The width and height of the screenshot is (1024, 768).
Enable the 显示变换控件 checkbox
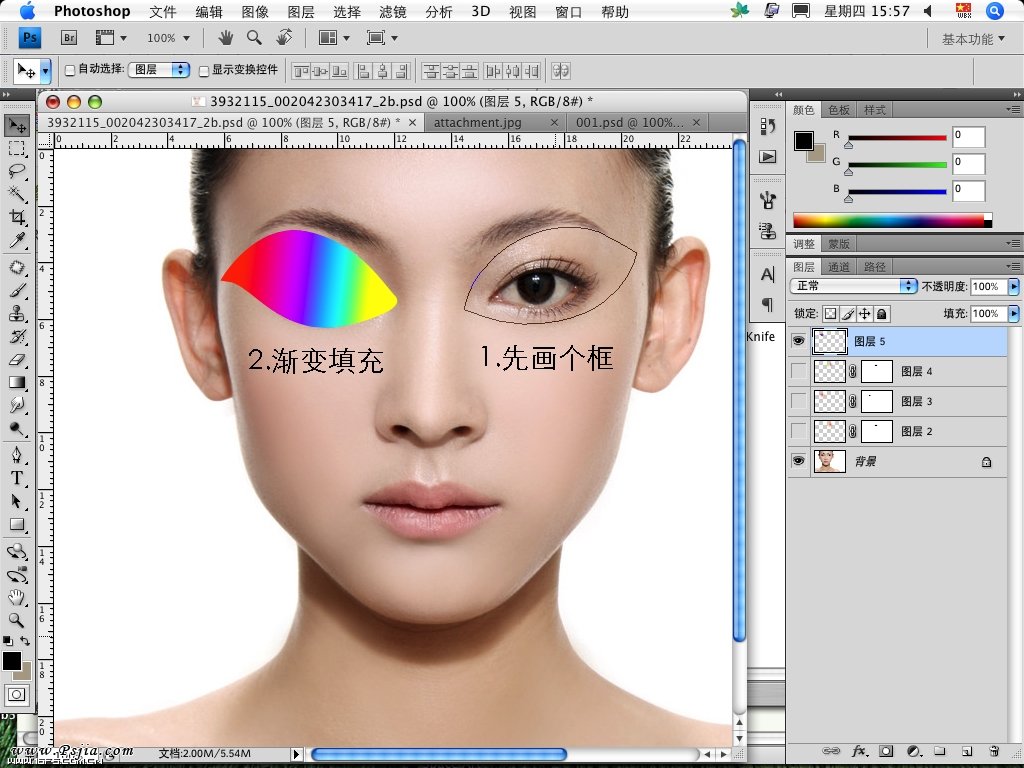coord(204,71)
